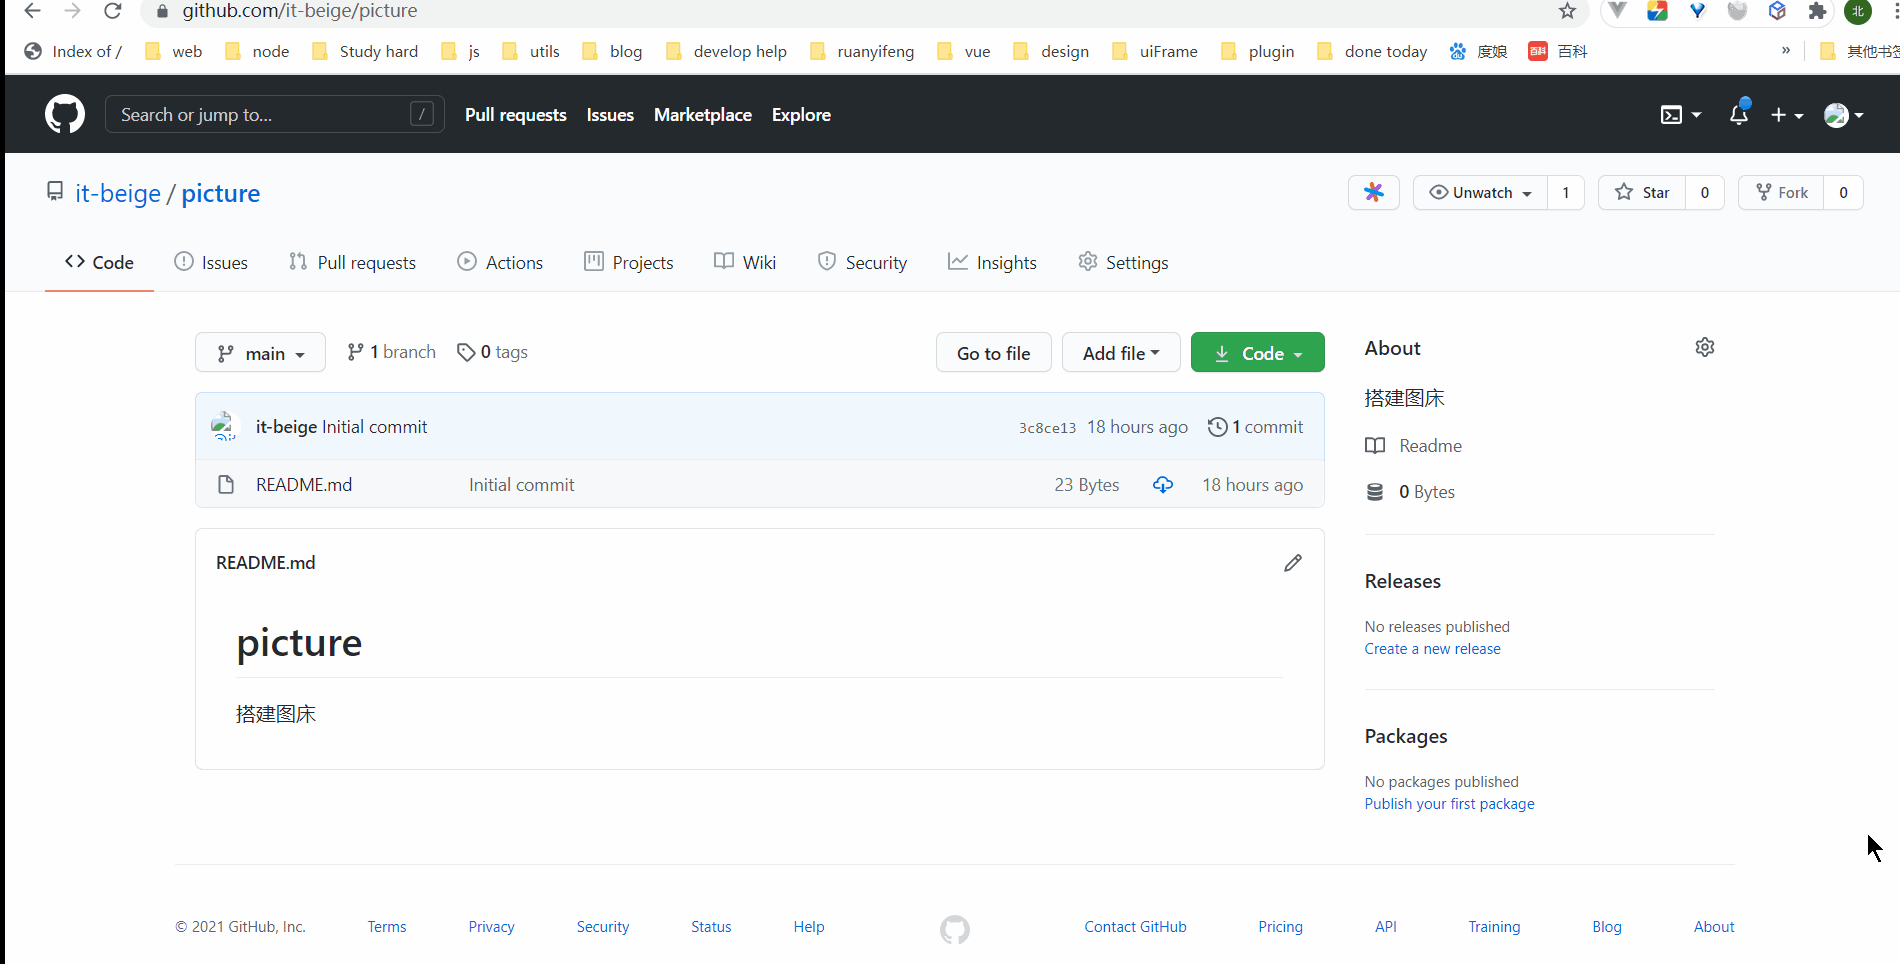The image size is (1900, 964).
Task: Open the Study hard bookmark folder
Action: click(x=365, y=51)
